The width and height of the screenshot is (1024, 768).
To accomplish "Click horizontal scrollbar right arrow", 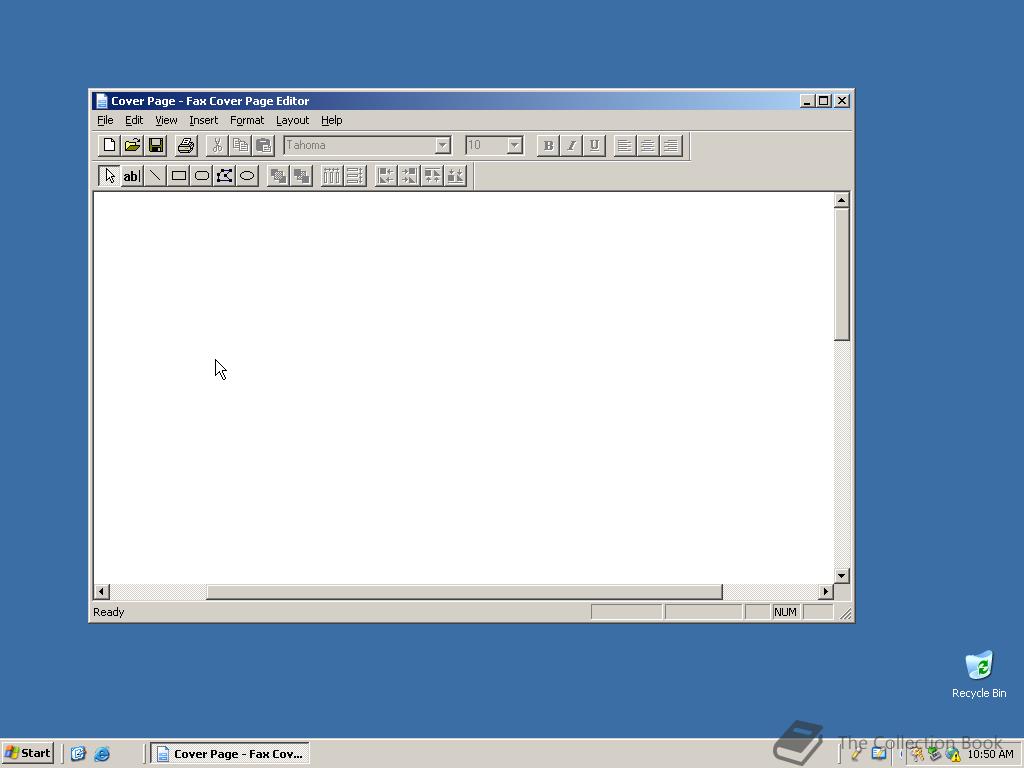I will [x=825, y=592].
